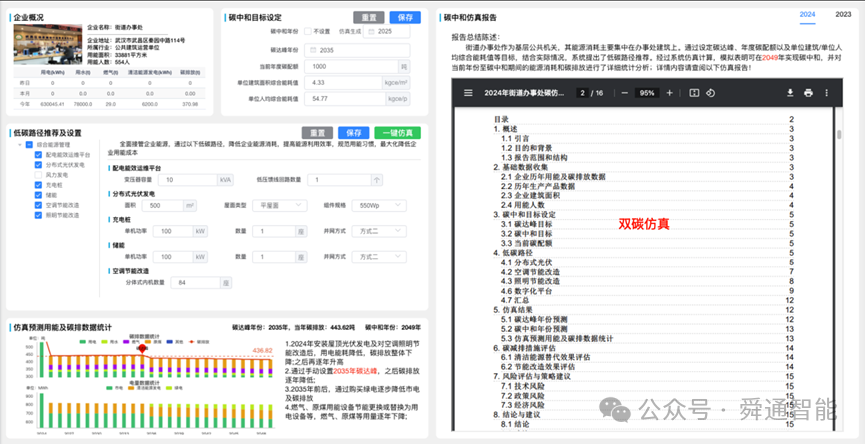
Task: Click the PDF zoom in plus icon
Action: (669, 93)
